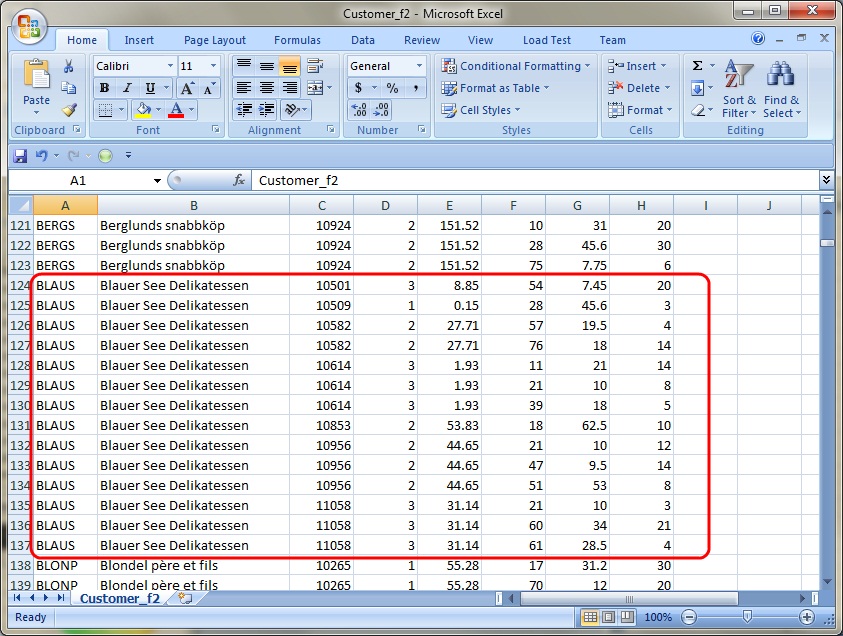
Task: Undo last action in Quick Access Toolbar
Action: click(x=41, y=155)
